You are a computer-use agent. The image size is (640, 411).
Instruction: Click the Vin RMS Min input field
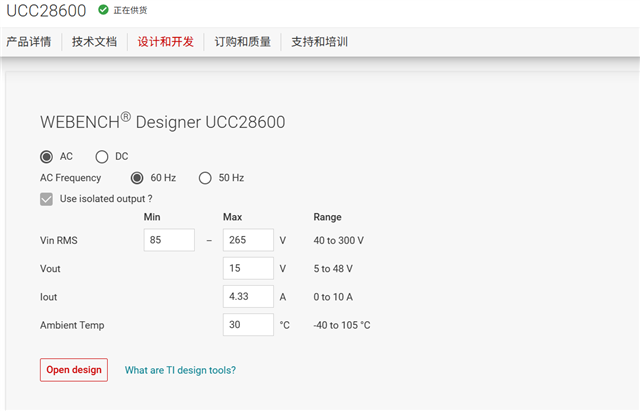(169, 240)
